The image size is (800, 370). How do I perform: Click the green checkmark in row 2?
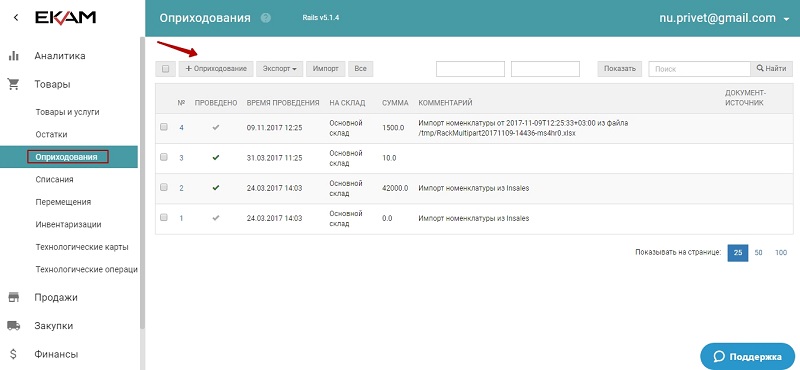216,188
